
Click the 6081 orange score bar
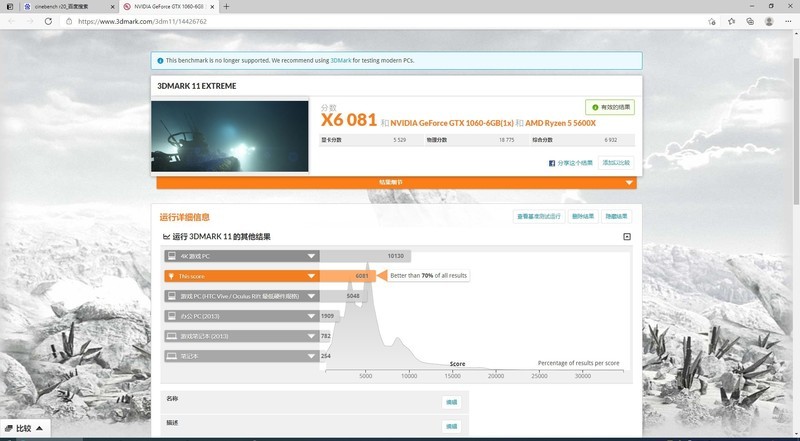[x=347, y=276]
